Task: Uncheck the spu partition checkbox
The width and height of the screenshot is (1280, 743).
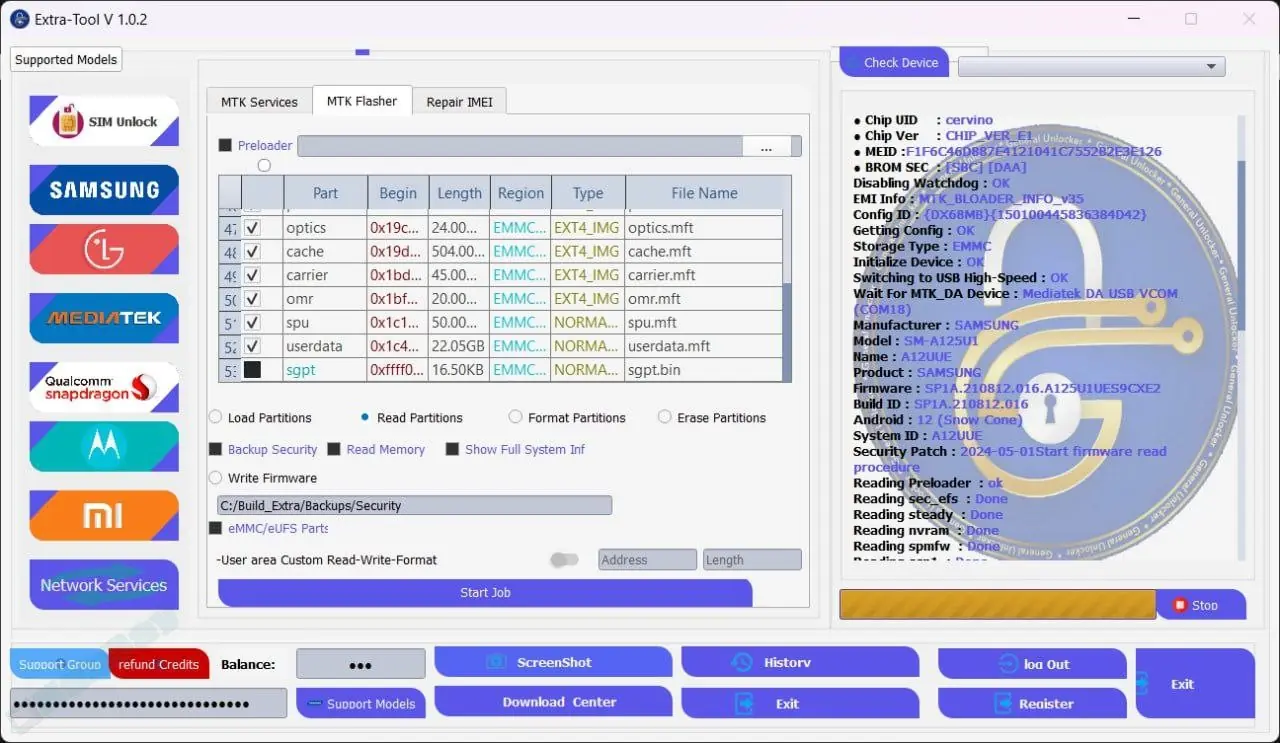Action: click(x=253, y=322)
